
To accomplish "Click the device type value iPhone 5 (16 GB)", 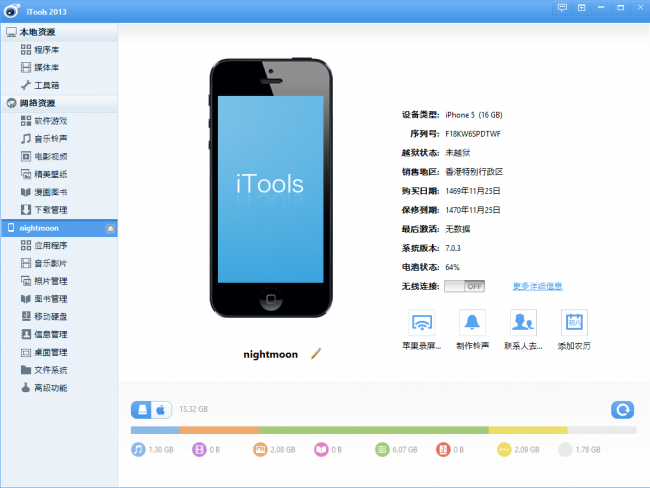I will point(474,115).
